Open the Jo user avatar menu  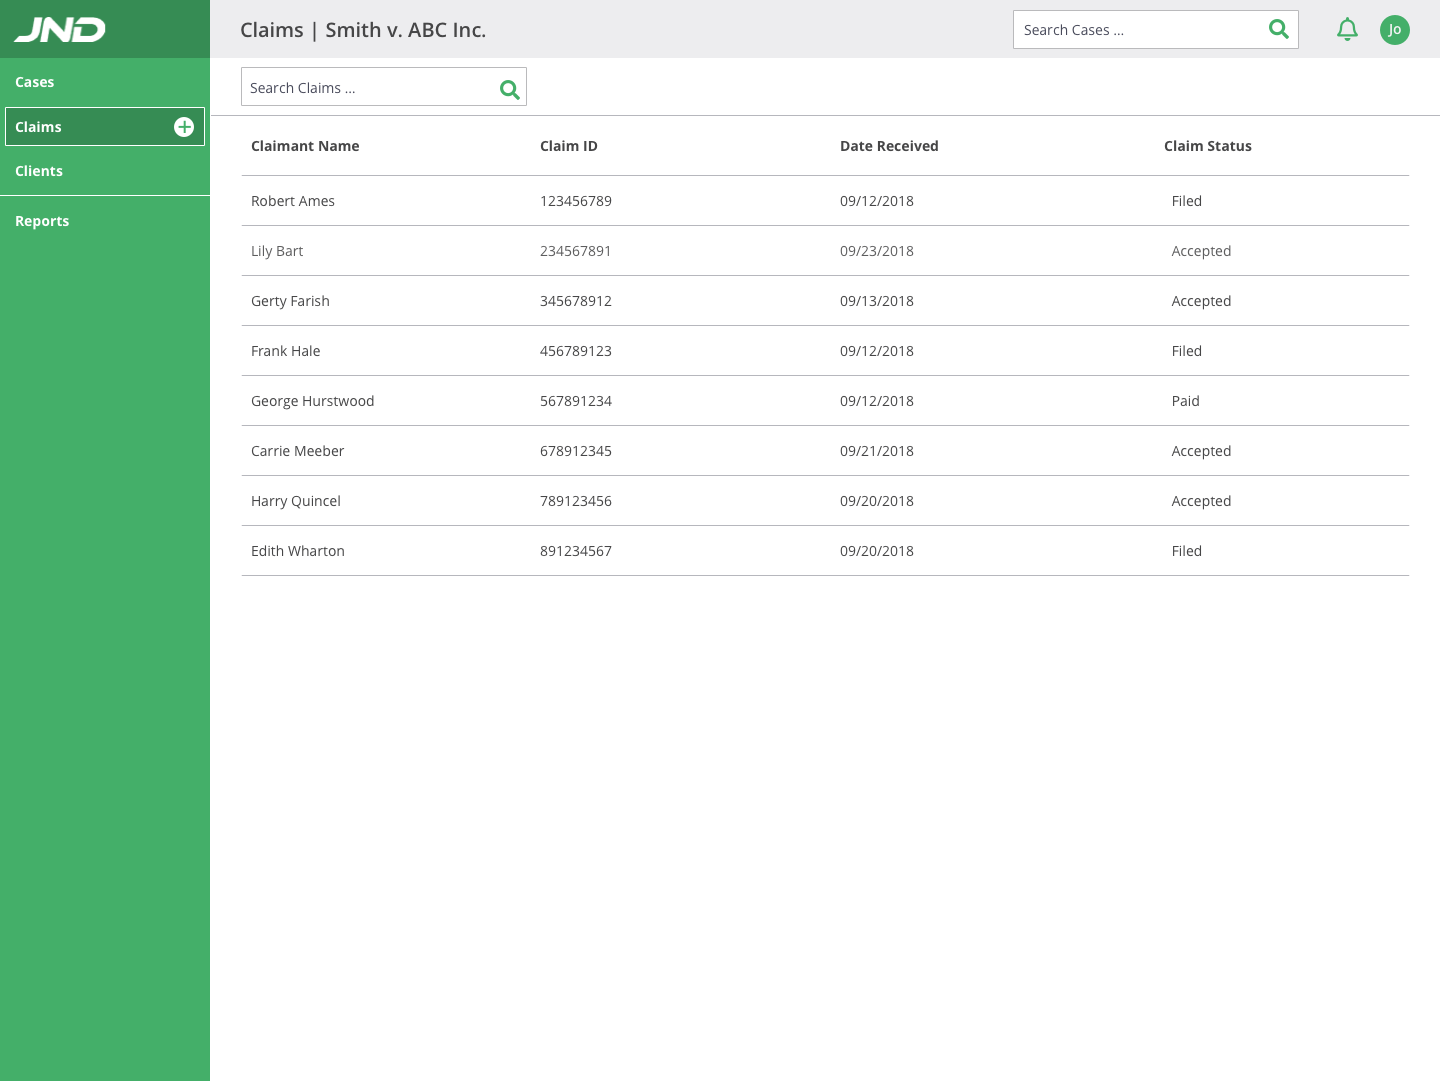pos(1394,30)
